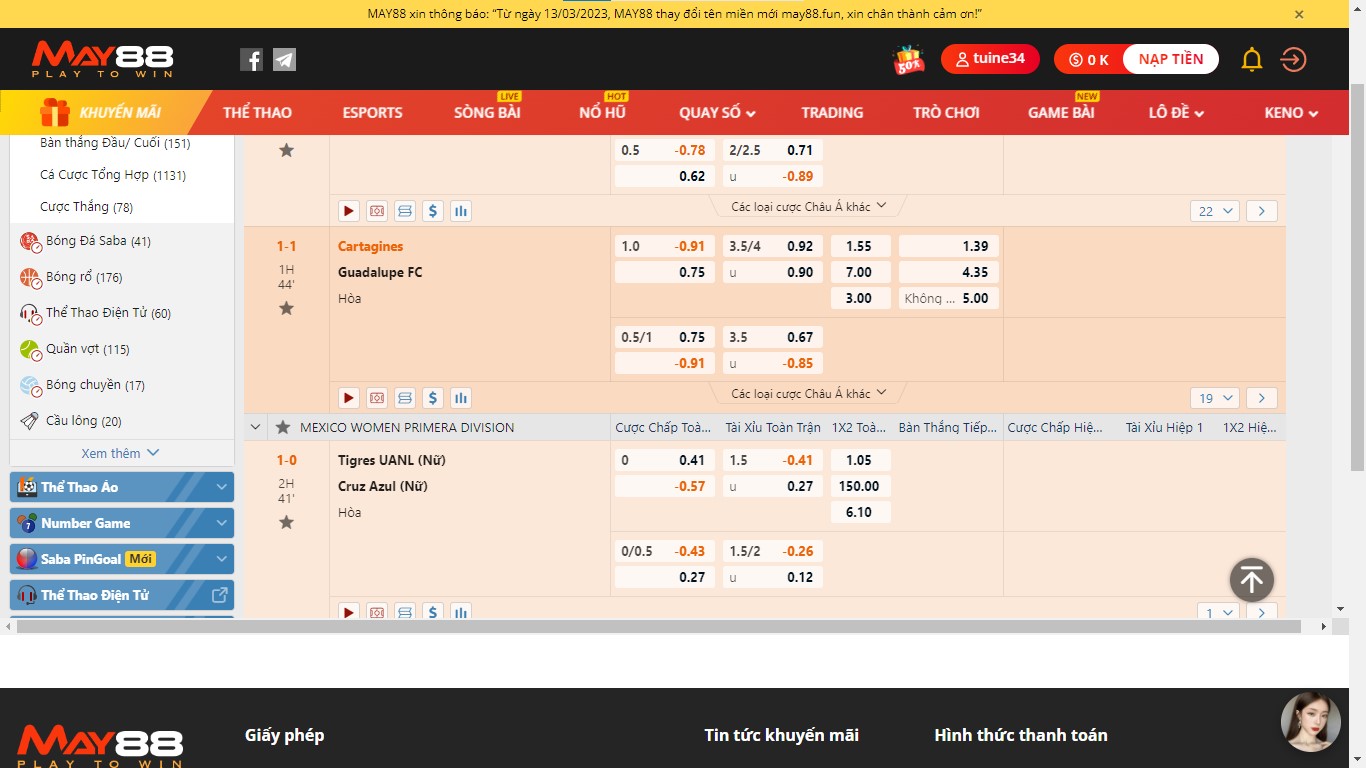This screenshot has height=768, width=1366.
Task: Select the Không 5.00 next goal odds
Action: coord(948,298)
